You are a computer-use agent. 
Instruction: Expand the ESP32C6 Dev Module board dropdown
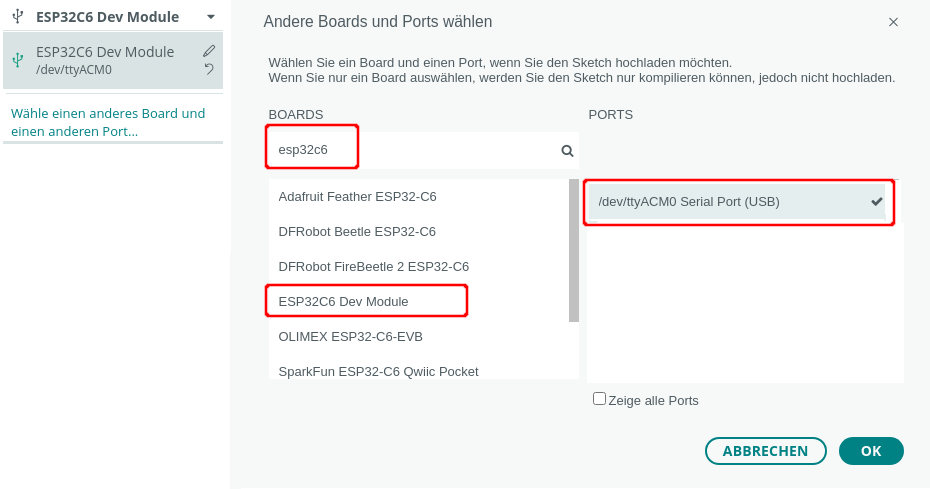pos(211,17)
